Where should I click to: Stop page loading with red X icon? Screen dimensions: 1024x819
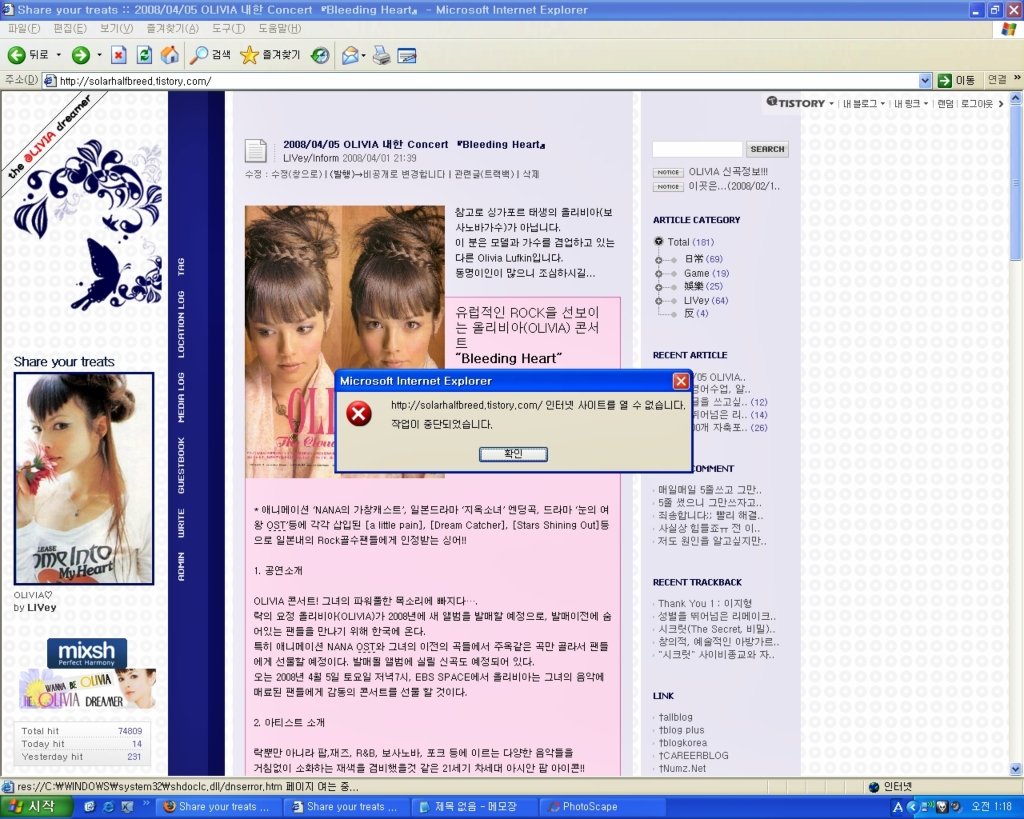[118, 56]
